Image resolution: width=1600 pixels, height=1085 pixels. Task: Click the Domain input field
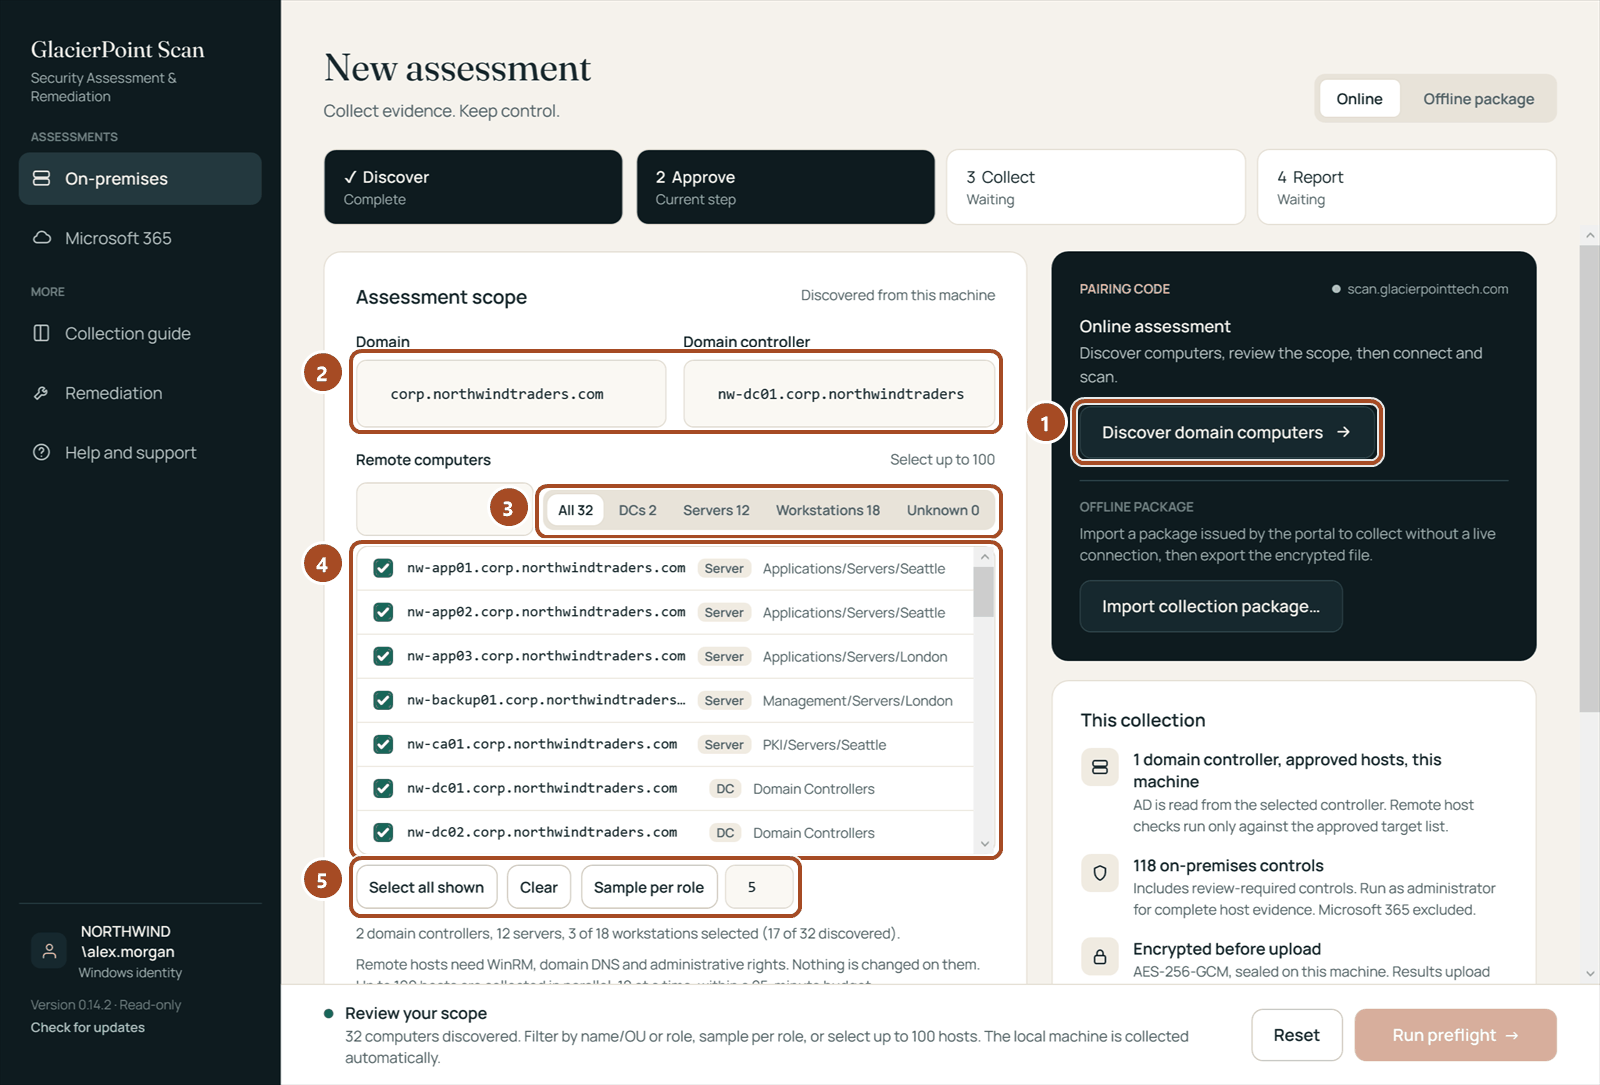point(511,394)
